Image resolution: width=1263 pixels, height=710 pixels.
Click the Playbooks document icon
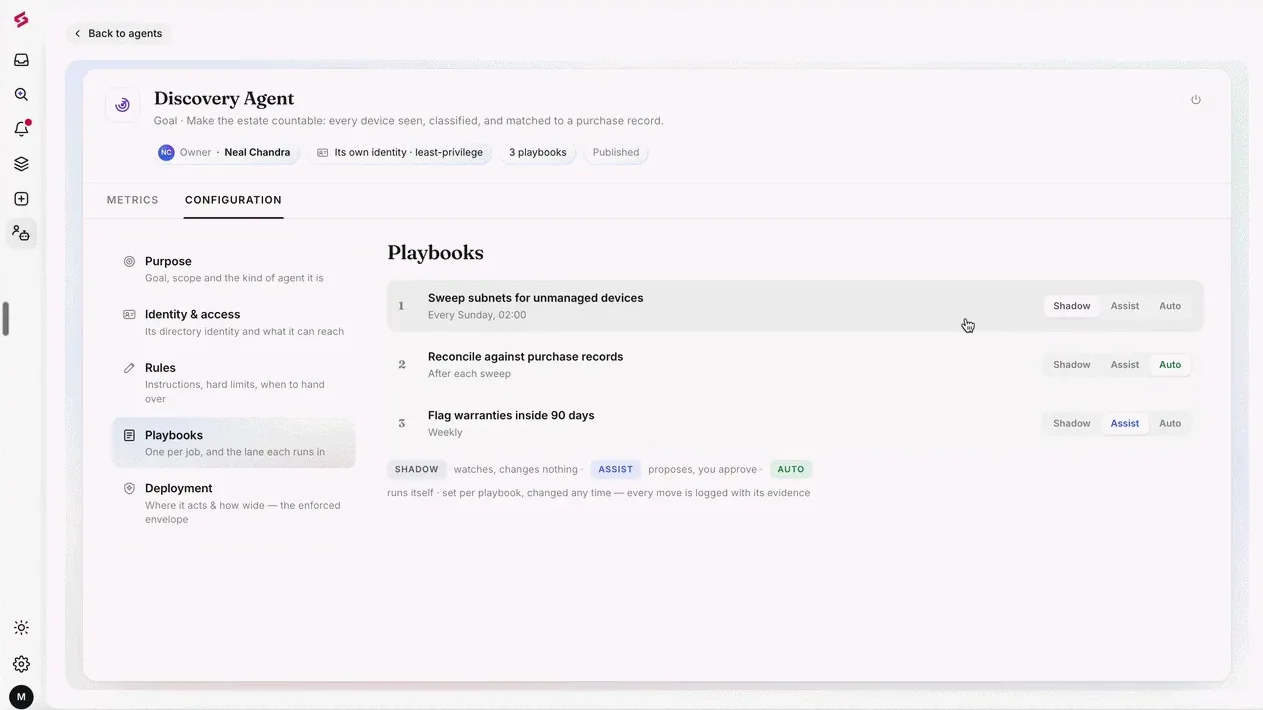click(129, 435)
